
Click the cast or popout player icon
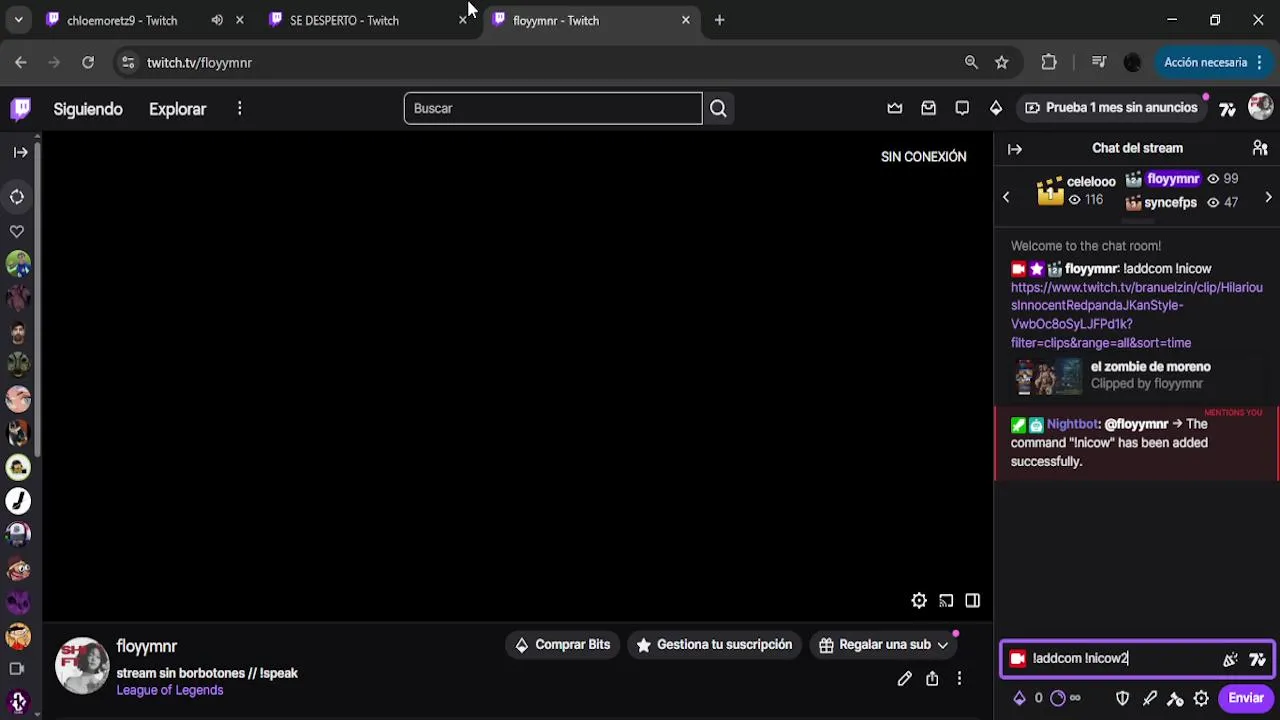946,601
